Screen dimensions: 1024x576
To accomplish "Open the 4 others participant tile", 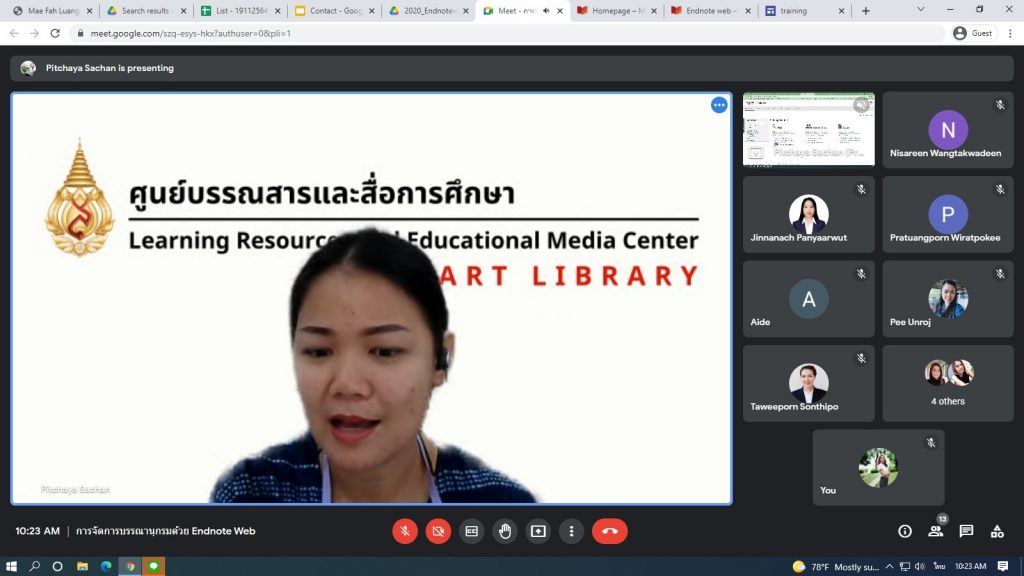I will click(x=947, y=383).
